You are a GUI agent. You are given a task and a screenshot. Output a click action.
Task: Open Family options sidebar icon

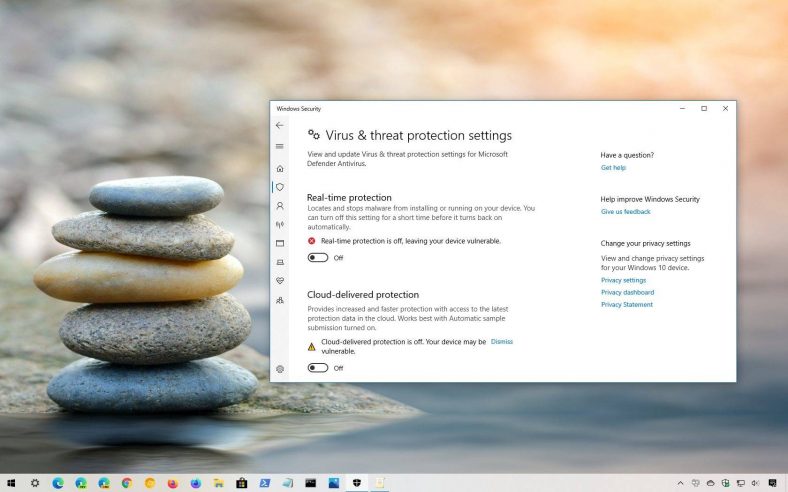pos(280,300)
